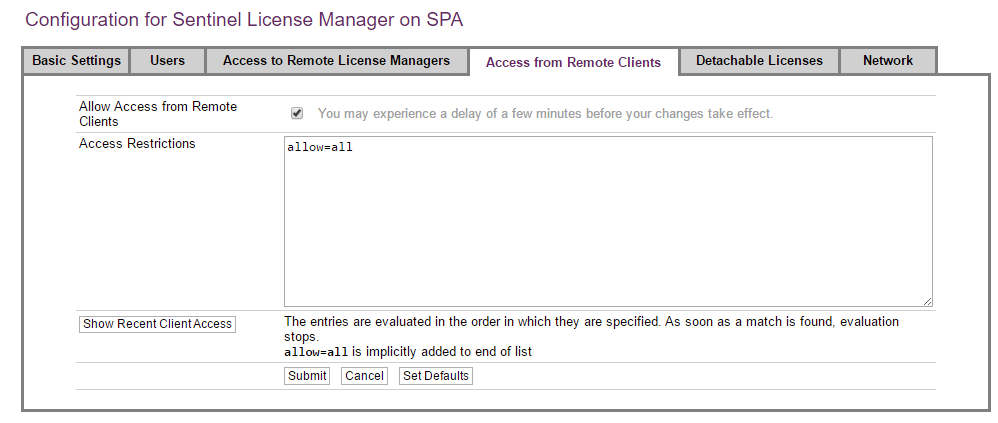The image size is (998, 423).
Task: Click the Configuration for Sentinel License Manager heading
Action: point(244,19)
